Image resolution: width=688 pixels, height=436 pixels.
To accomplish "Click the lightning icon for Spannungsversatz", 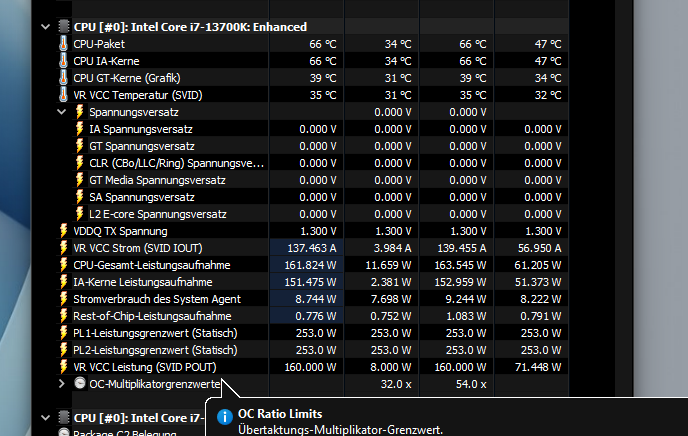I will [x=79, y=112].
